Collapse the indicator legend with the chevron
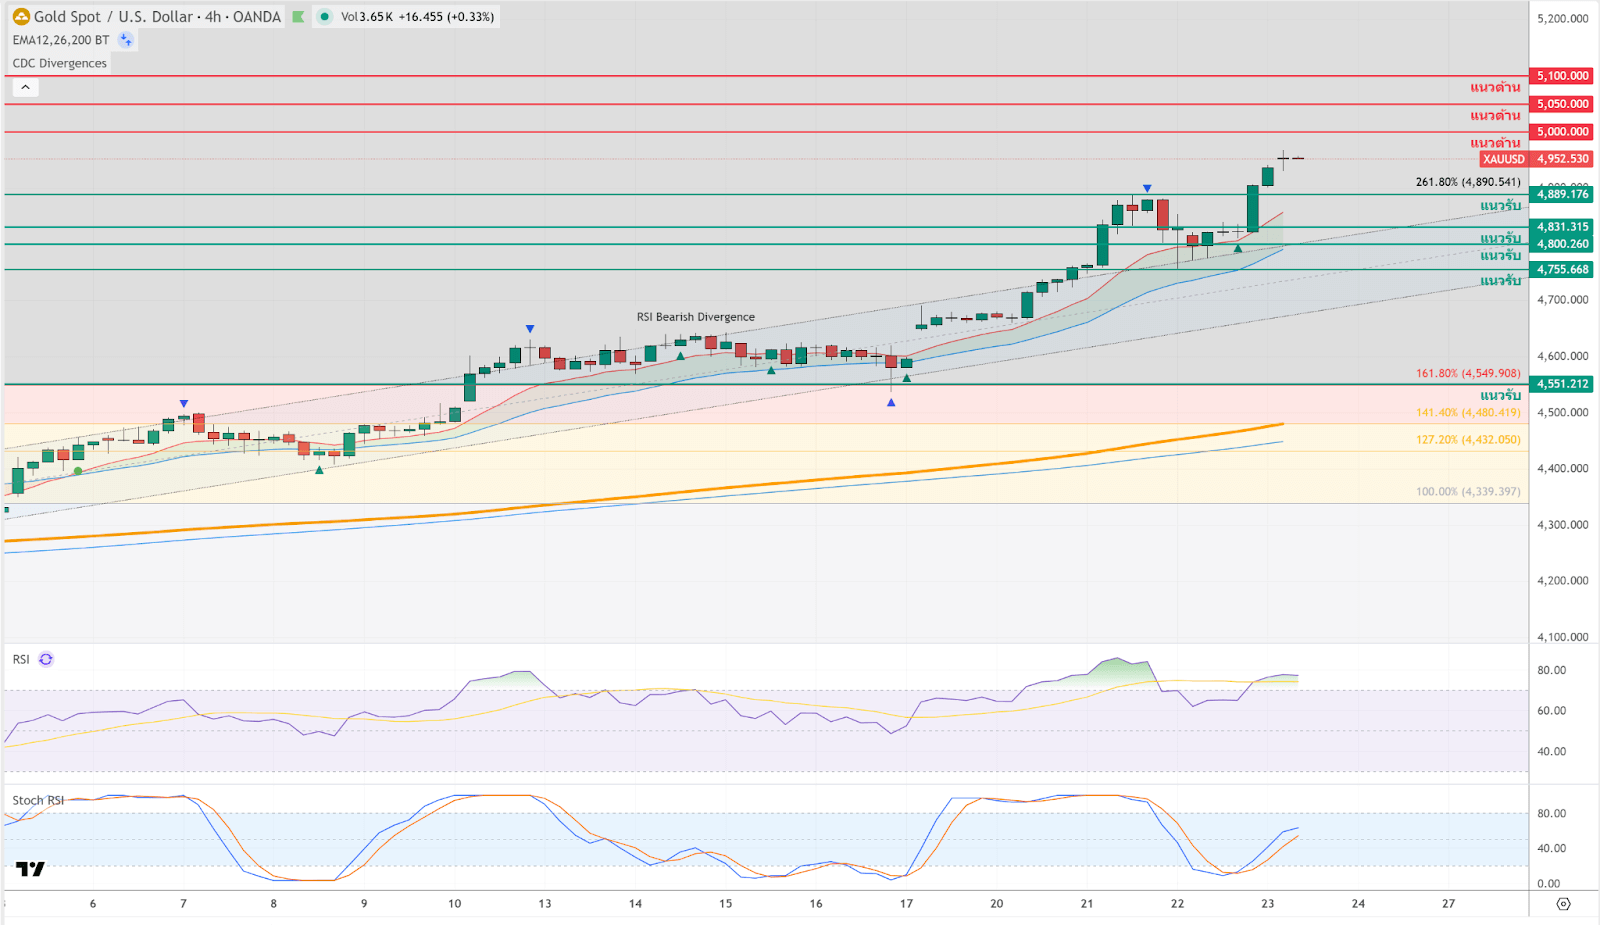Viewport: 1600px width, 925px height. [25, 87]
